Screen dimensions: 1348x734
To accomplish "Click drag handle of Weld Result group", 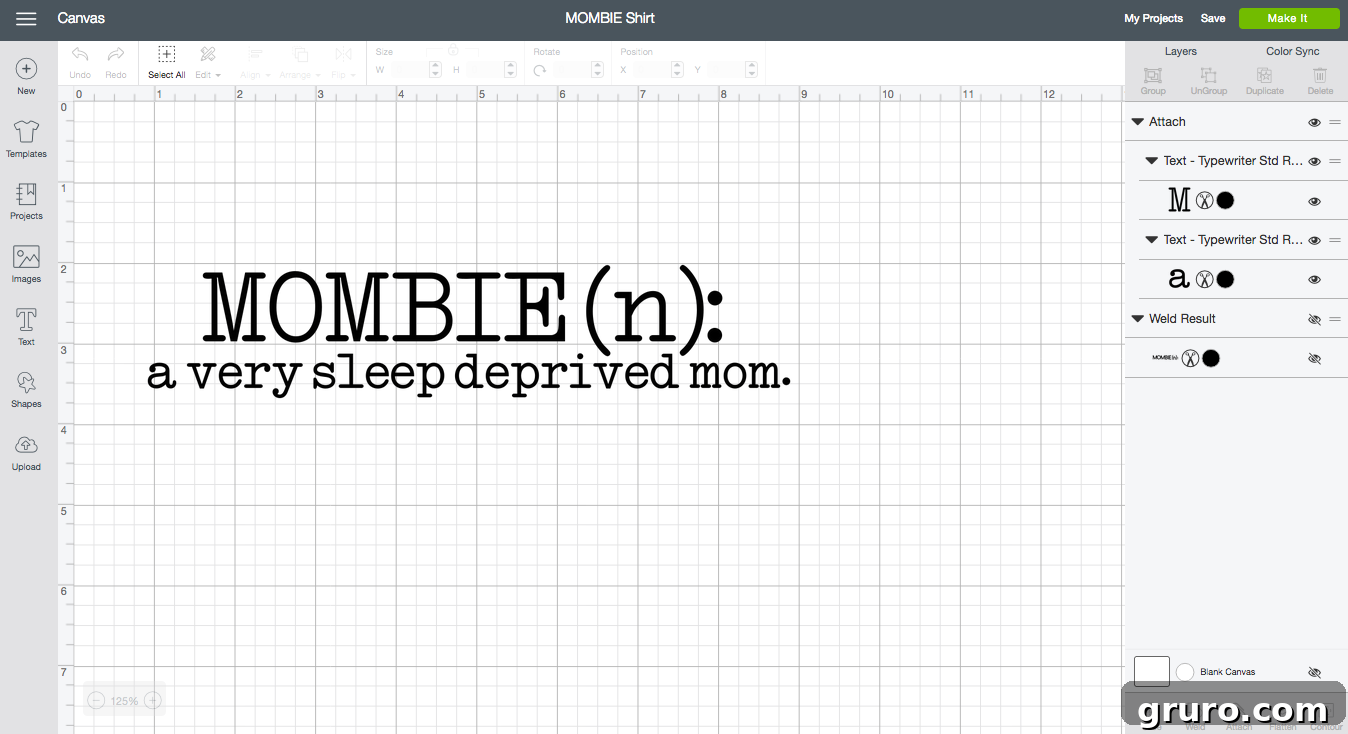I will coord(1335,319).
